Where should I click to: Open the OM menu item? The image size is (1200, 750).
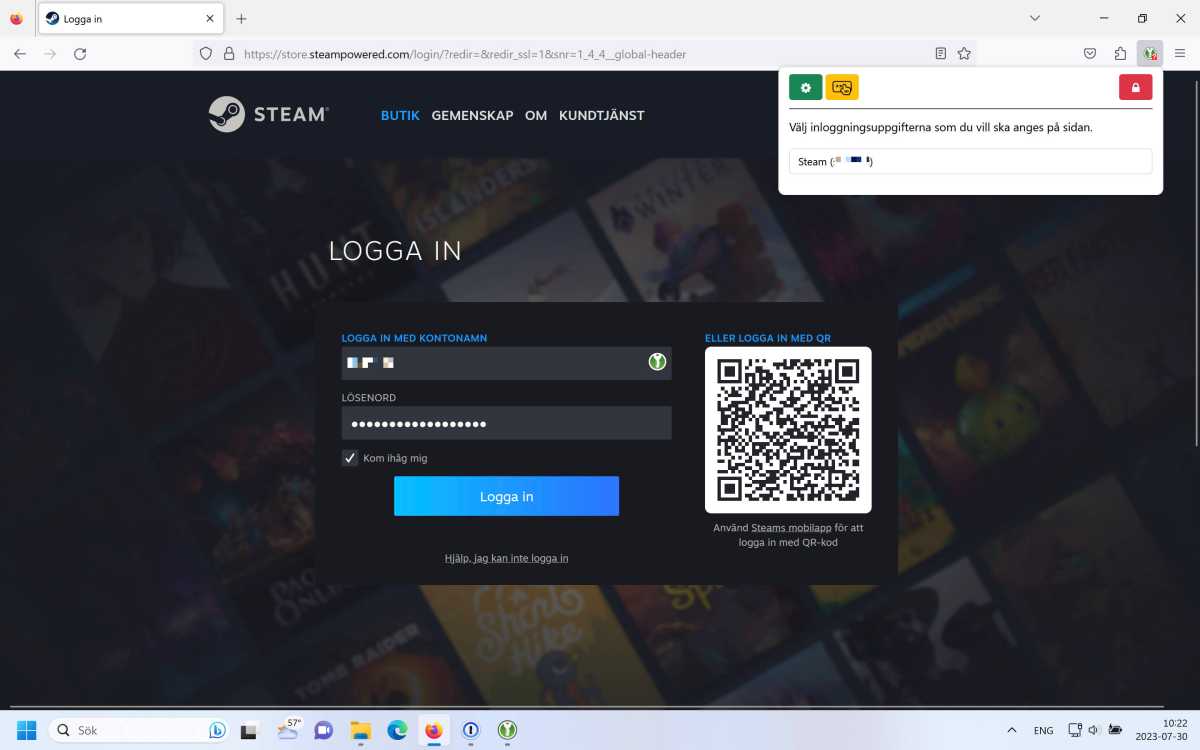pos(536,115)
